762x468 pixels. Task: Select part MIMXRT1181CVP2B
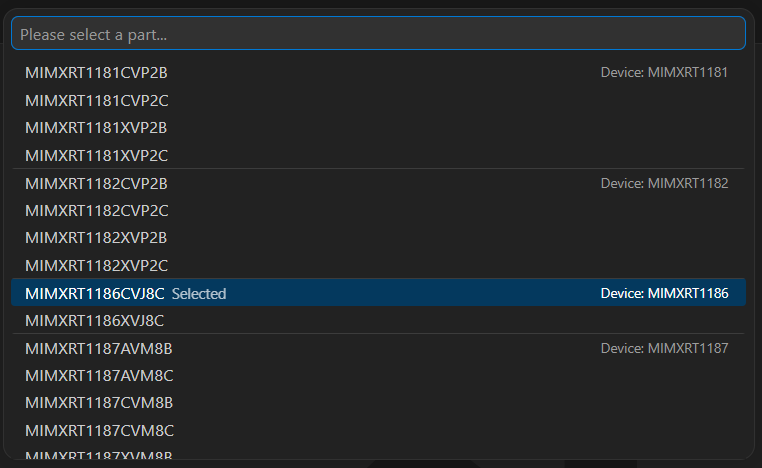click(96, 73)
